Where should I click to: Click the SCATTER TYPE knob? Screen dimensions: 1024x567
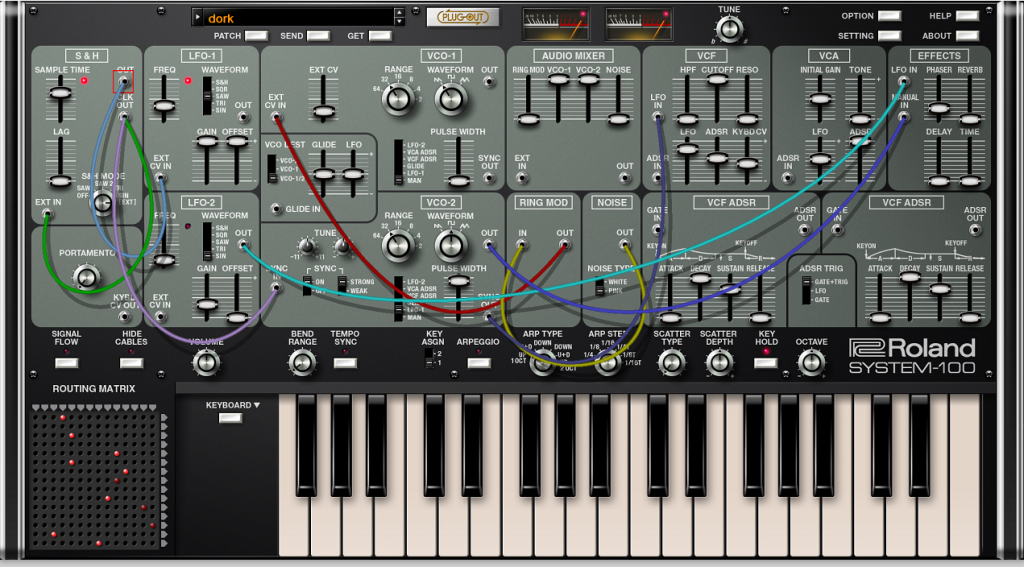671,363
